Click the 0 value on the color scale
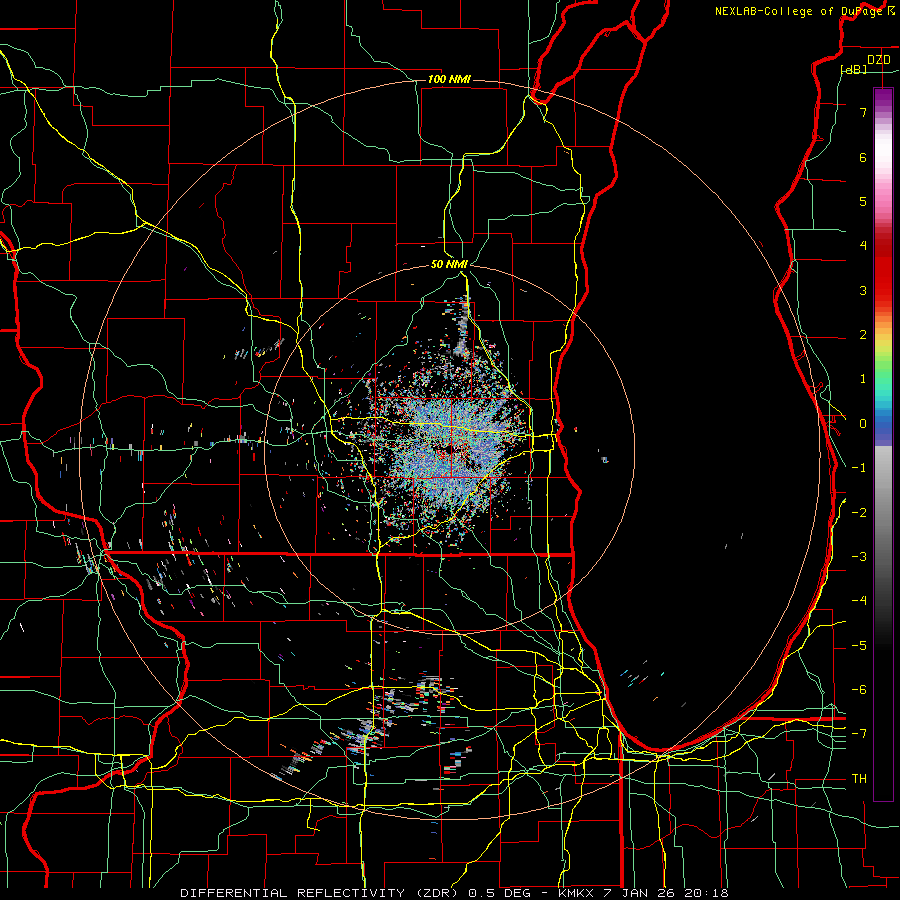 click(x=863, y=424)
